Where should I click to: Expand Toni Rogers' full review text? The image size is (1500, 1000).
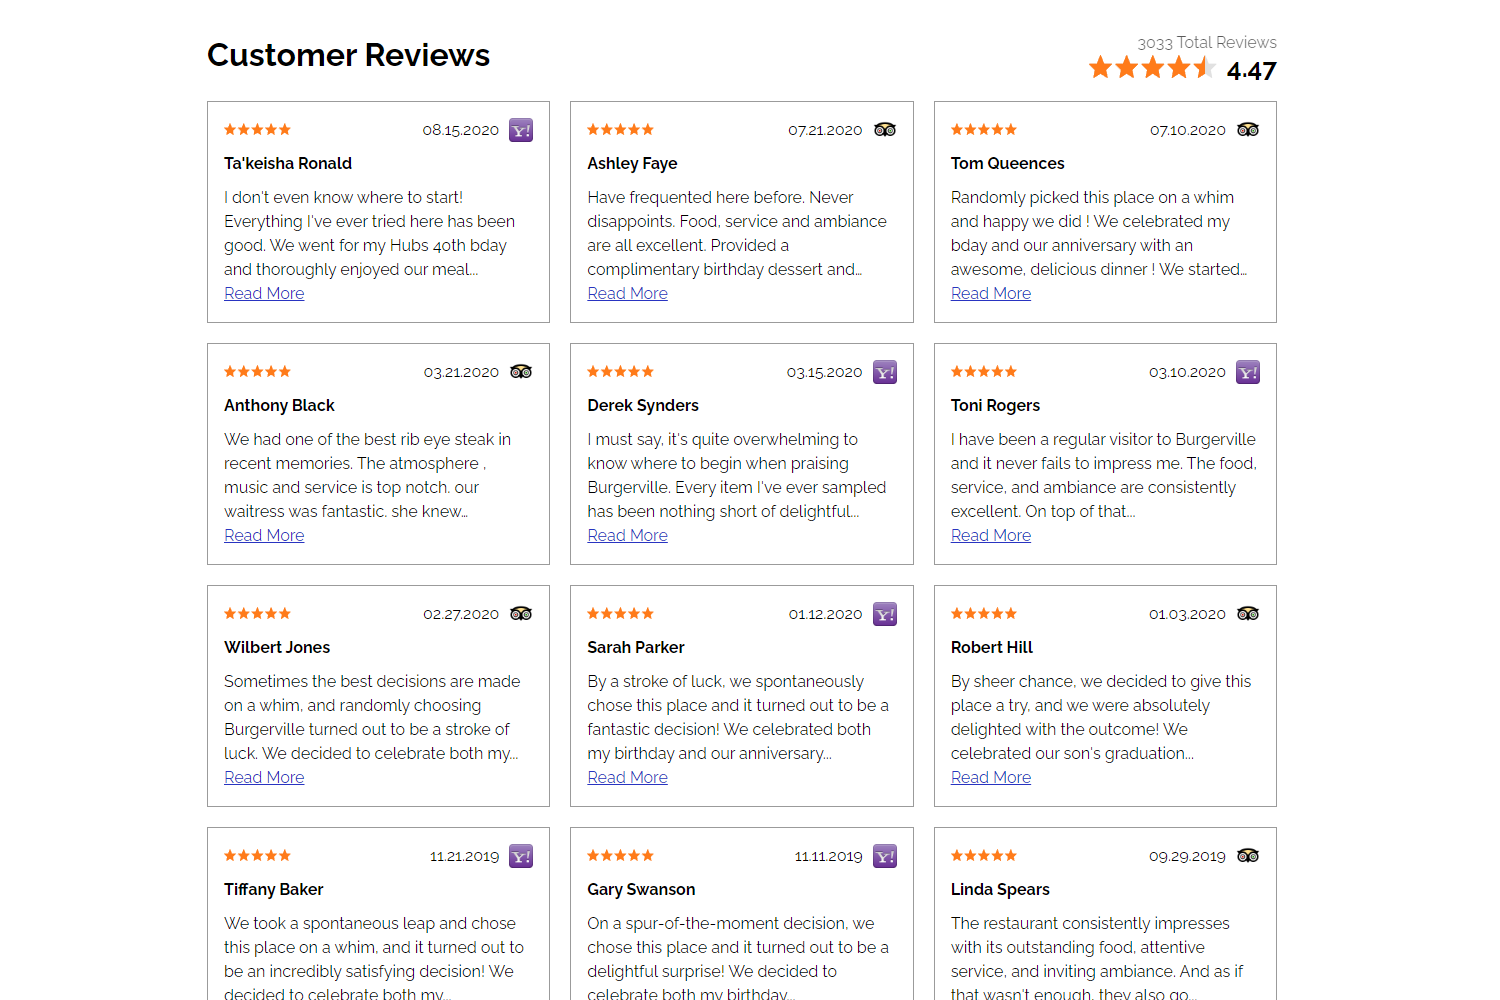pos(991,535)
